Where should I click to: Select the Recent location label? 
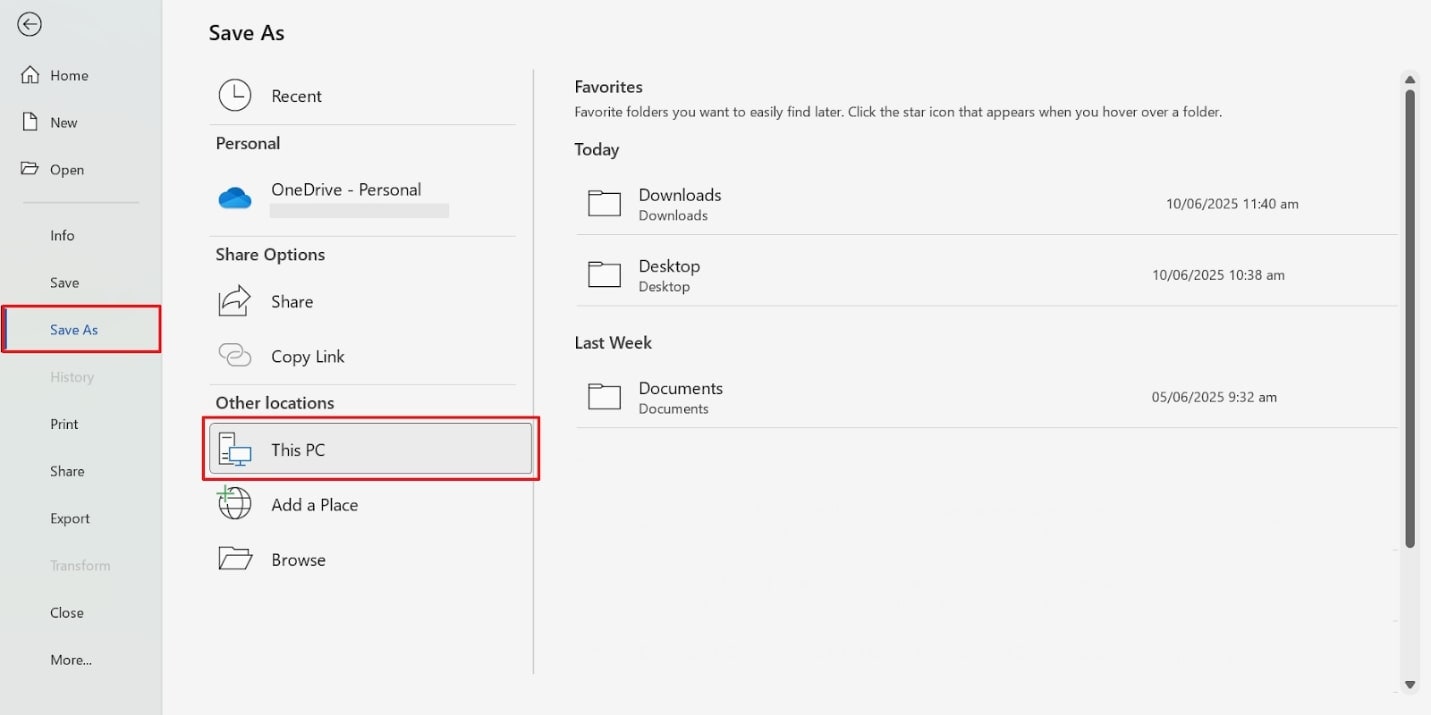(x=296, y=96)
